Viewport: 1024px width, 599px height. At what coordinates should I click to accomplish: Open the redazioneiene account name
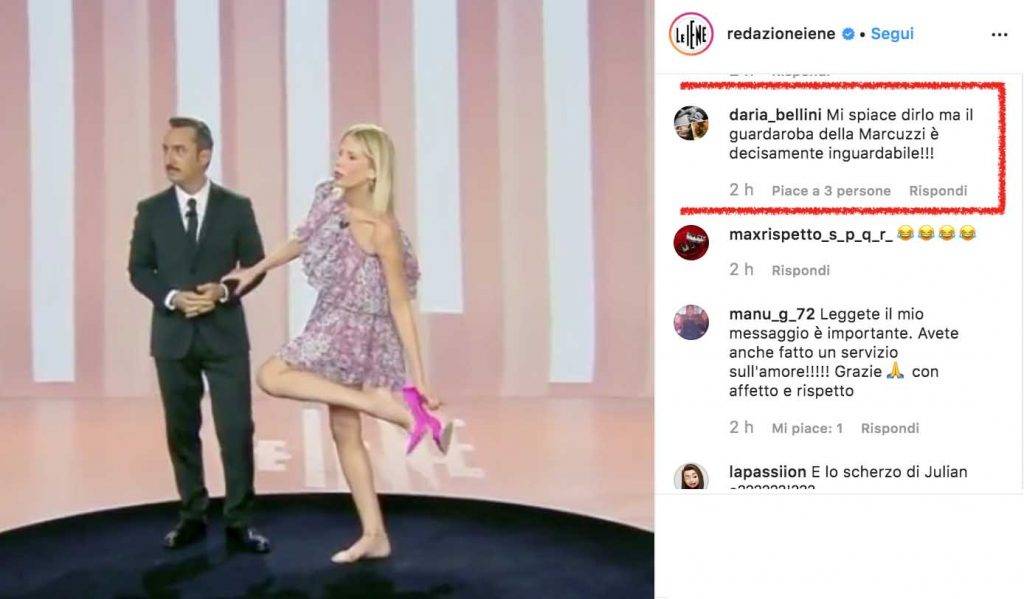tap(781, 34)
